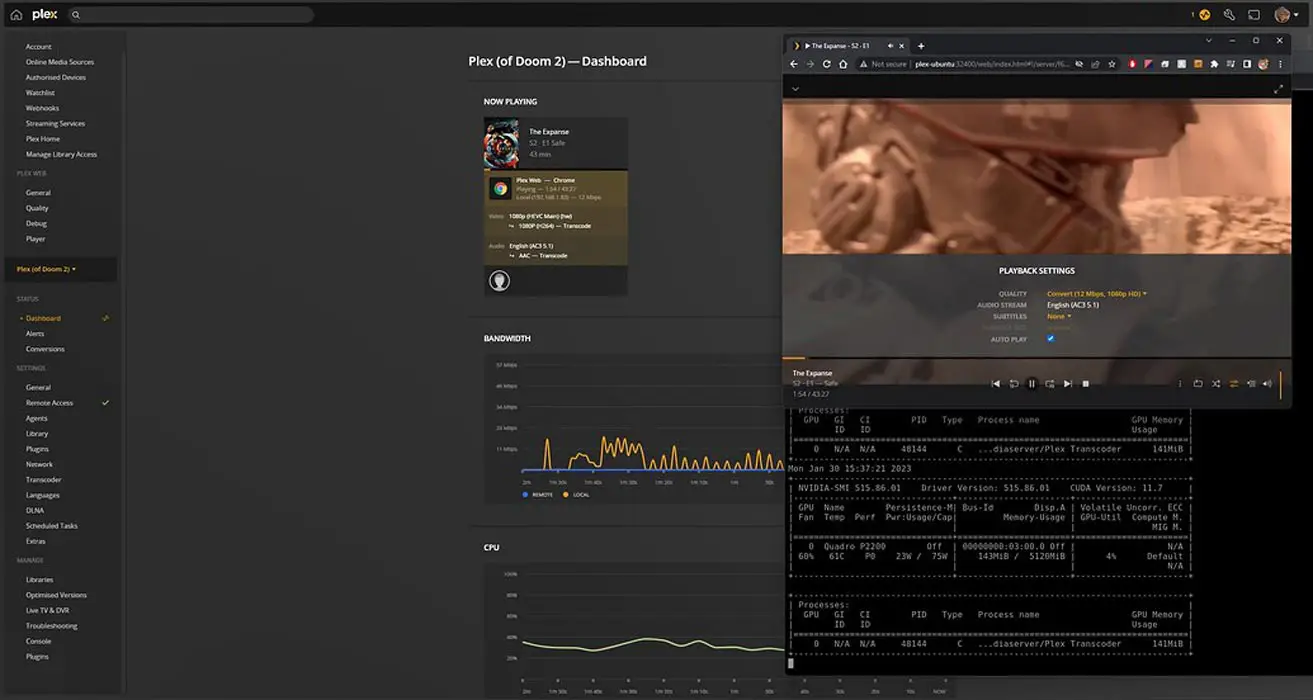Viewport: 1313px width, 700px height.
Task: Toggle the Local legend in Bandwidth chart
Action: coord(576,495)
